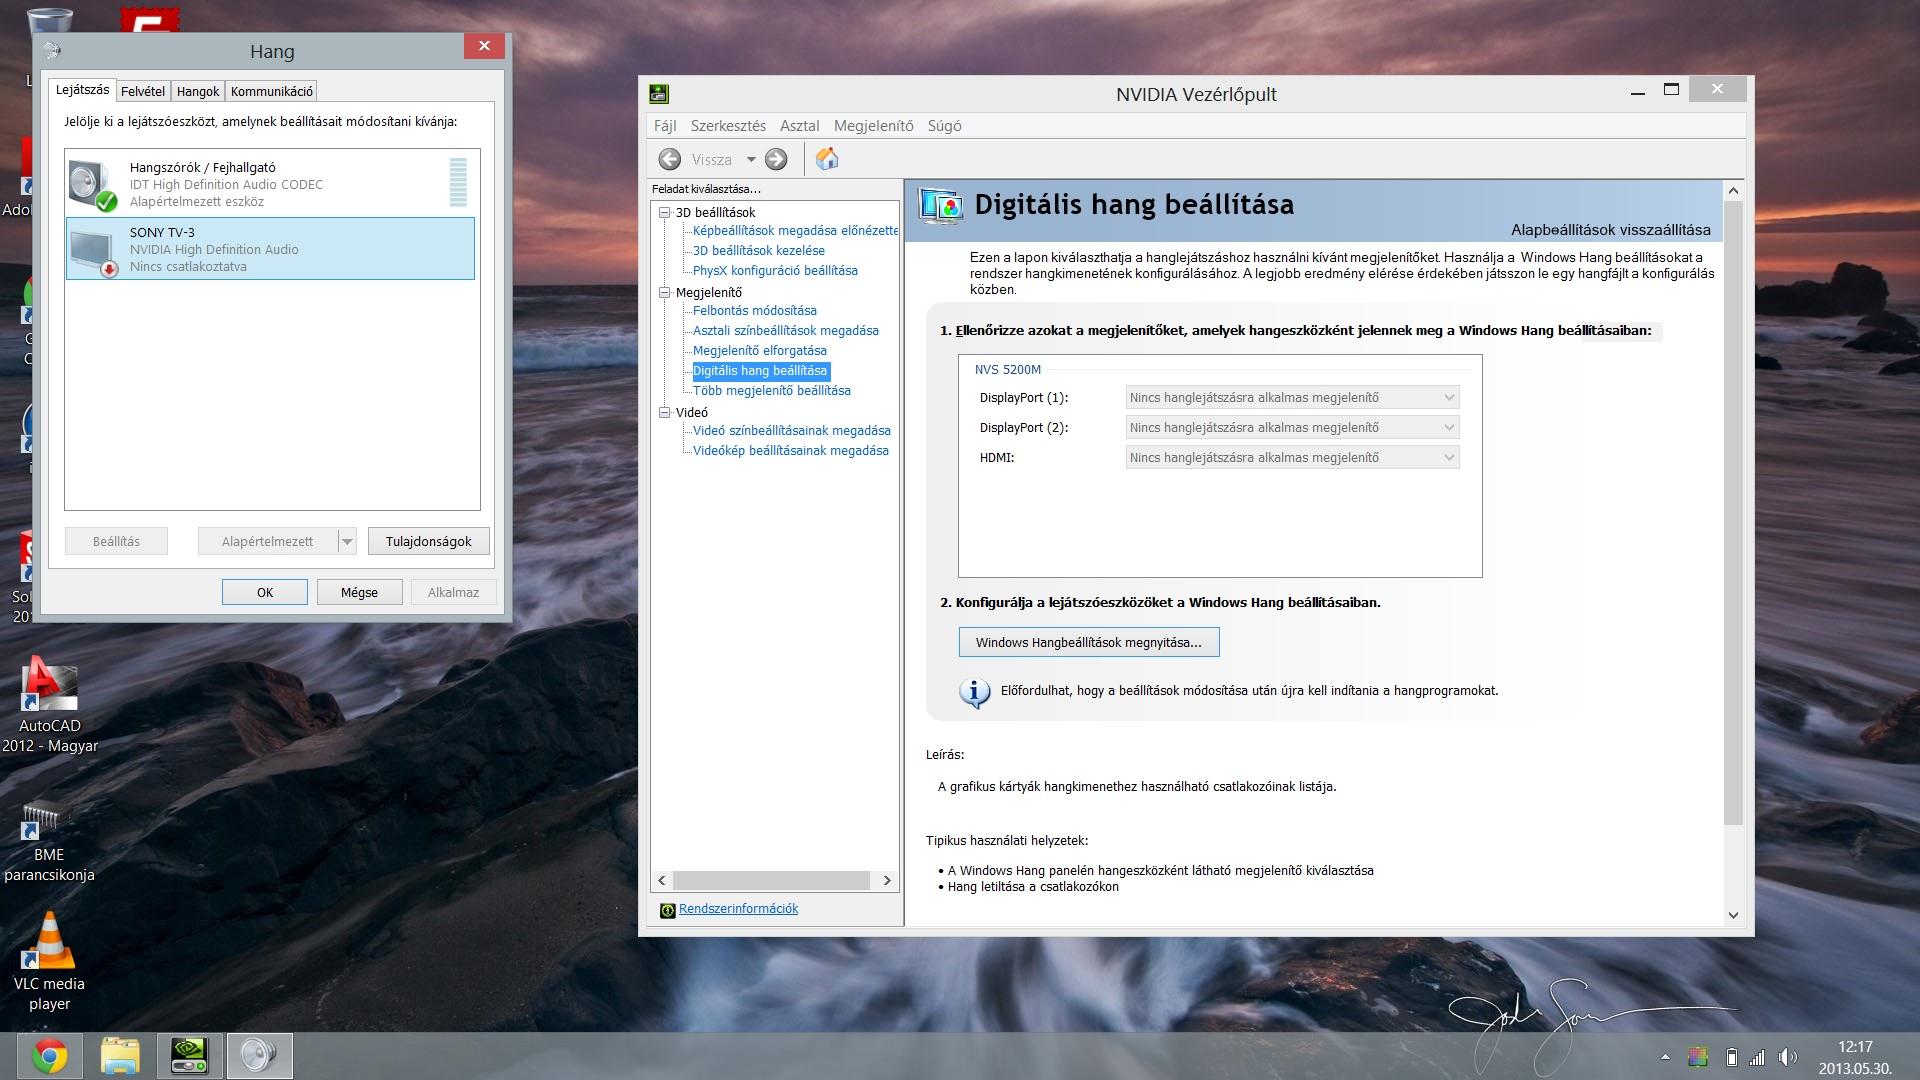Click Windows Hangbeállítások megnyitása button

pyautogui.click(x=1089, y=642)
